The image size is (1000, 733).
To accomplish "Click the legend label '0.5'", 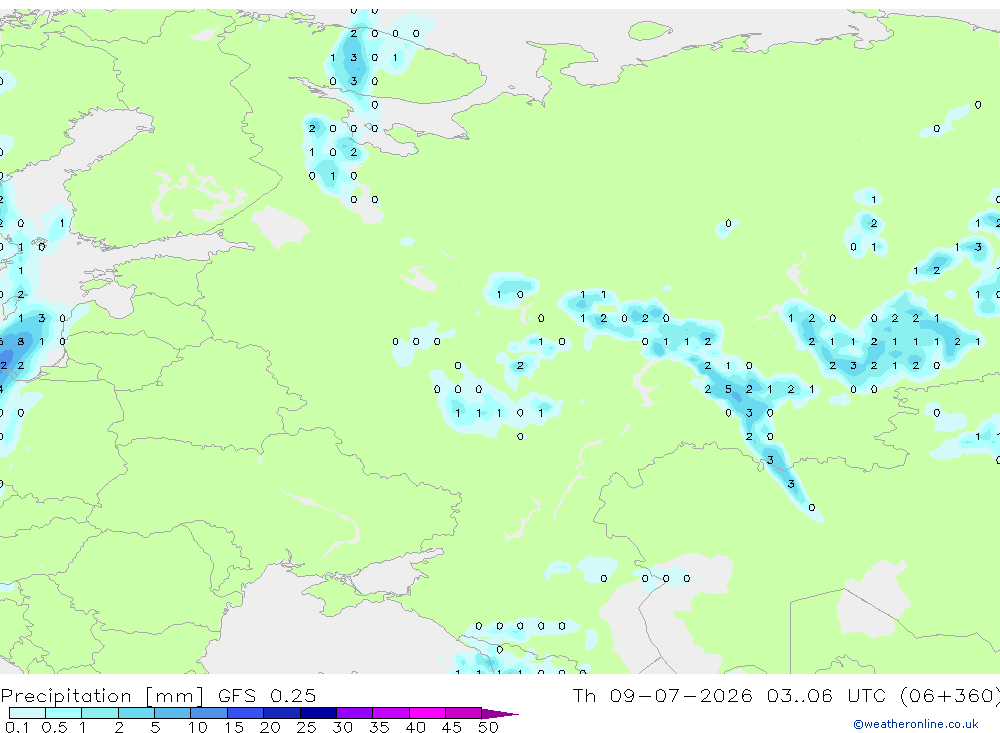I will click(54, 727).
